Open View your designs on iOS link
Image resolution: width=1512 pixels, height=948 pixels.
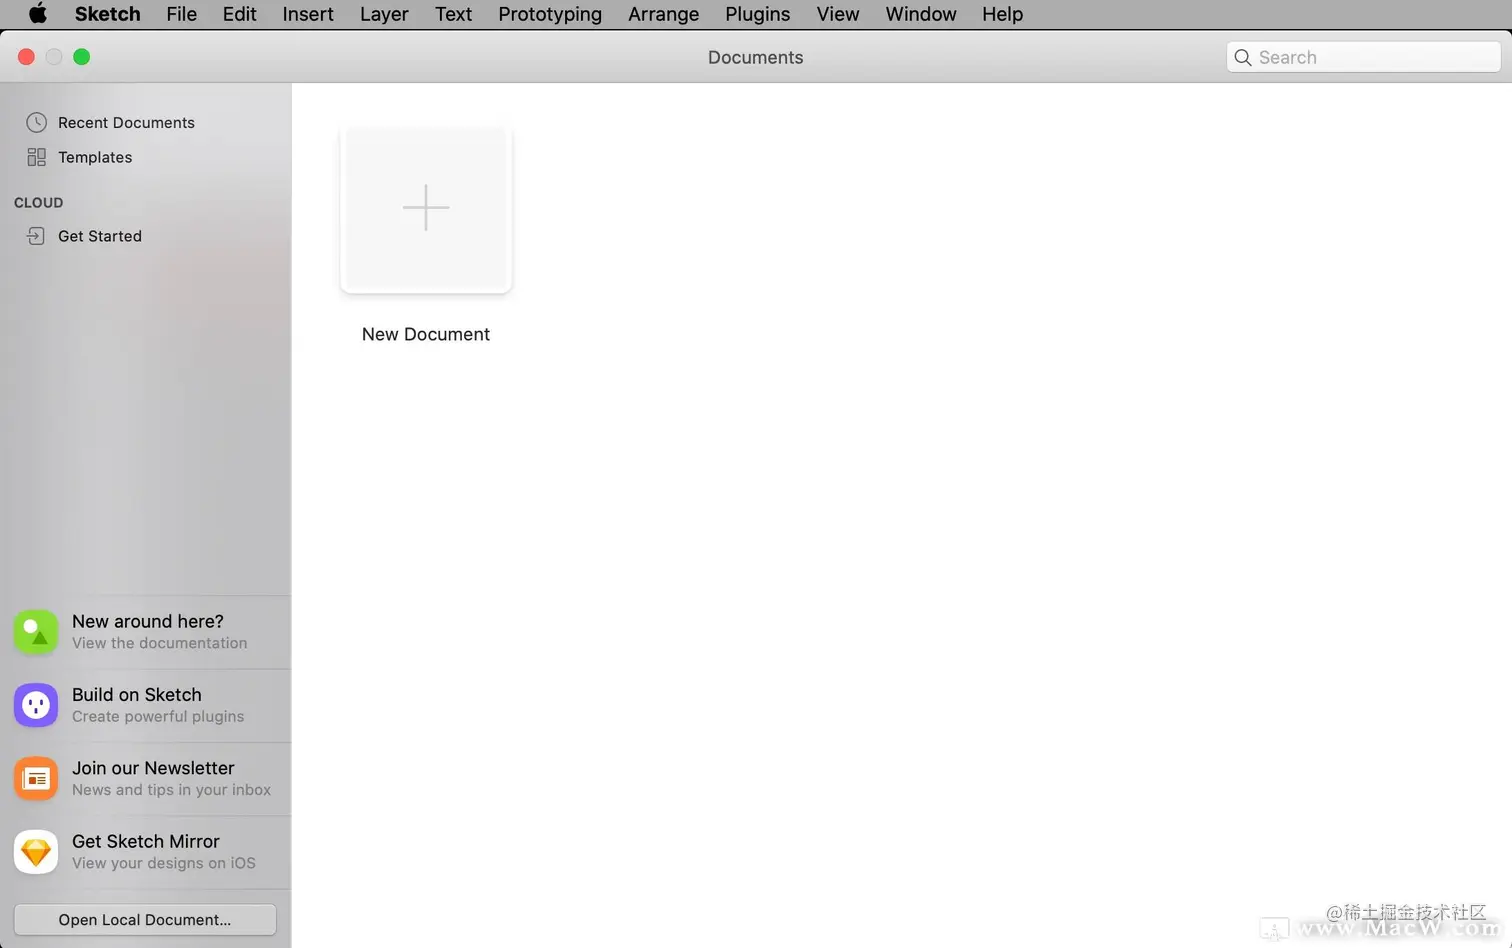164,863
